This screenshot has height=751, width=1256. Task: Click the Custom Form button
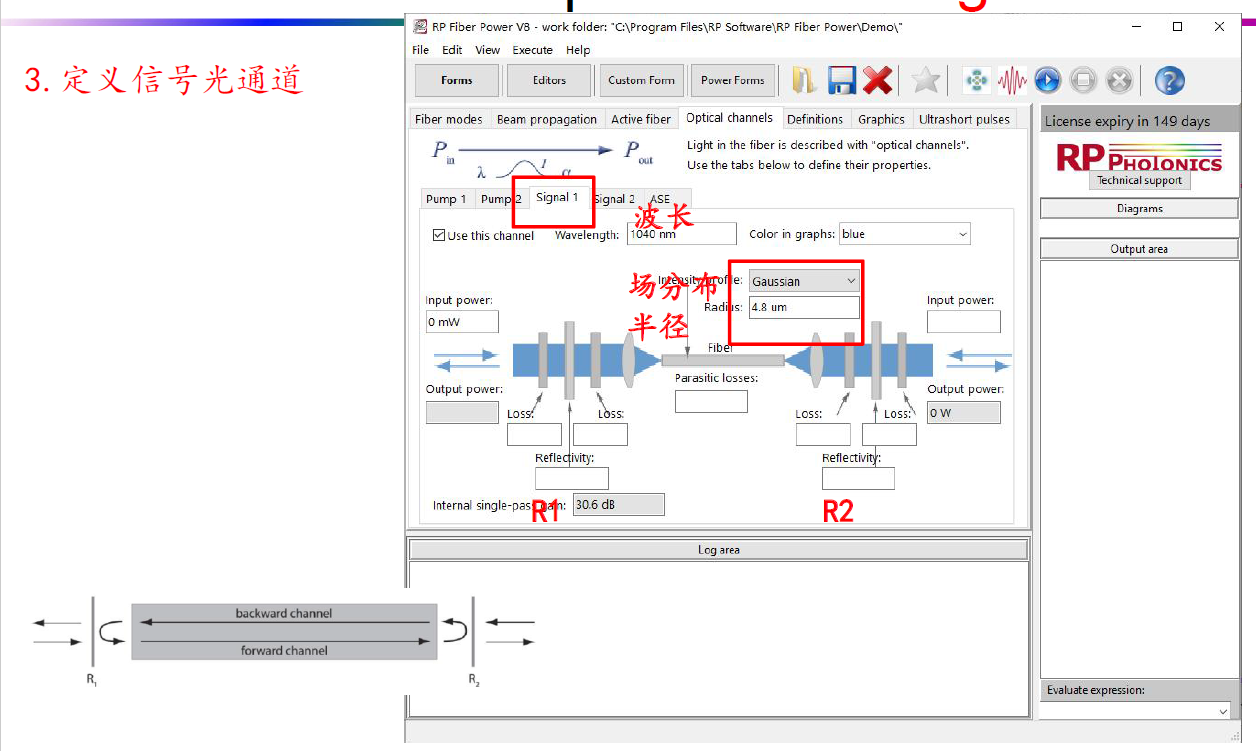click(x=641, y=80)
